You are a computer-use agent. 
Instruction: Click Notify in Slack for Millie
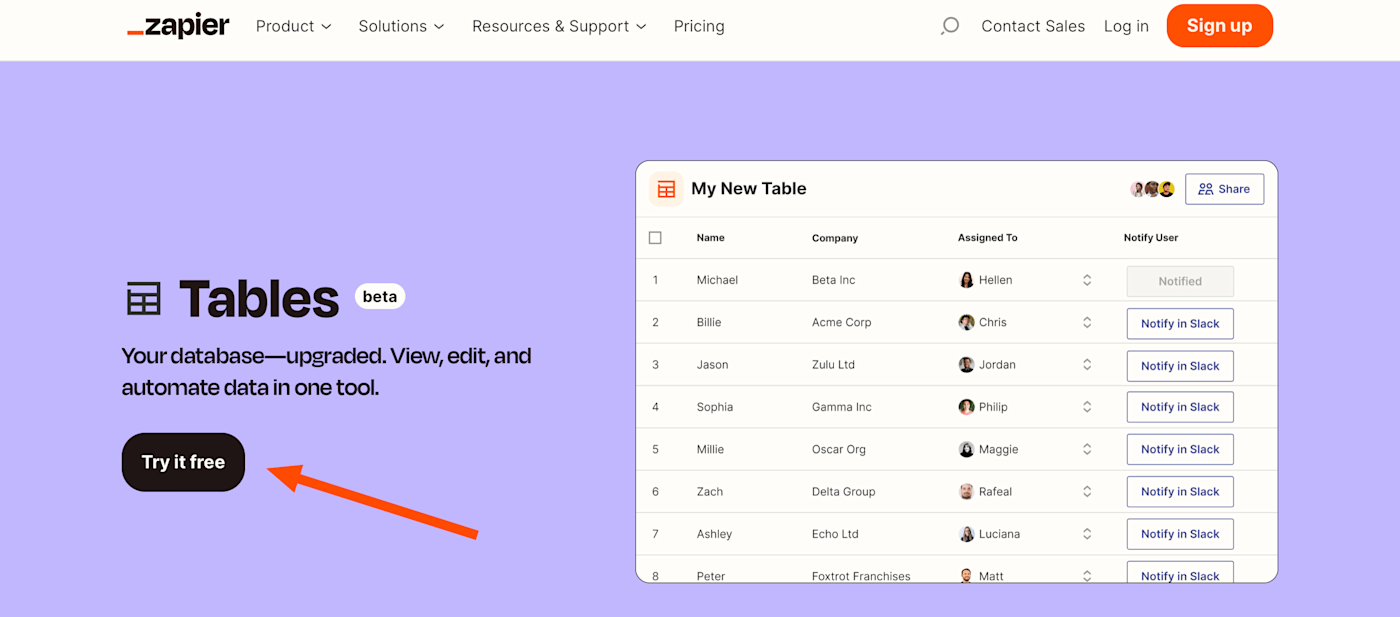tap(1180, 449)
